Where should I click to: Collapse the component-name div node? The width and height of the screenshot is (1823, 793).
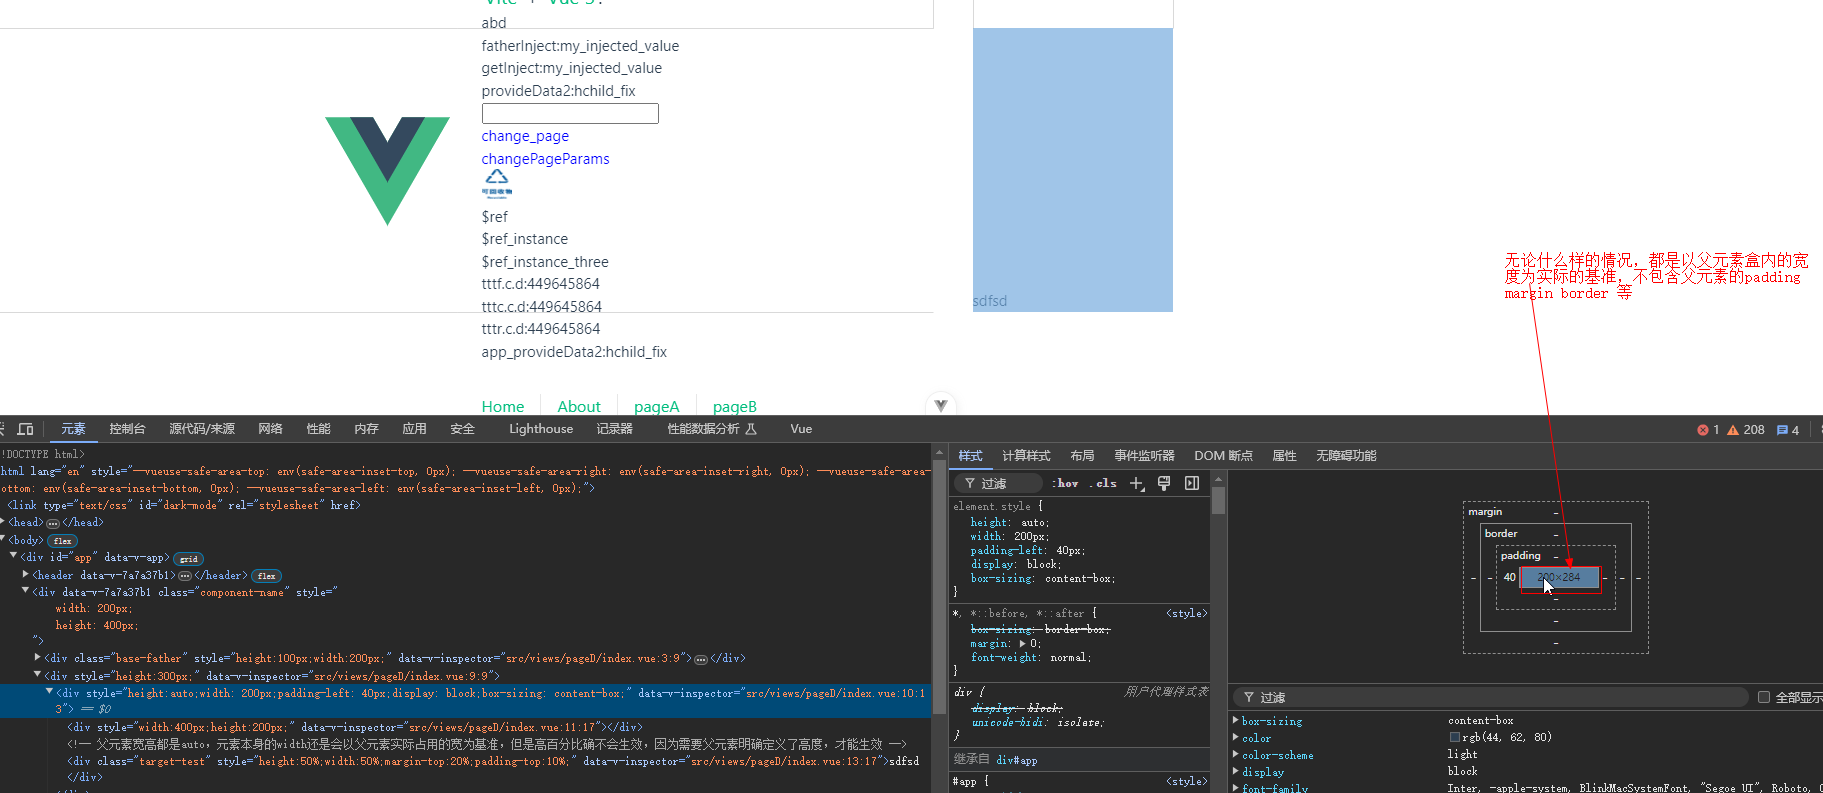[26, 591]
